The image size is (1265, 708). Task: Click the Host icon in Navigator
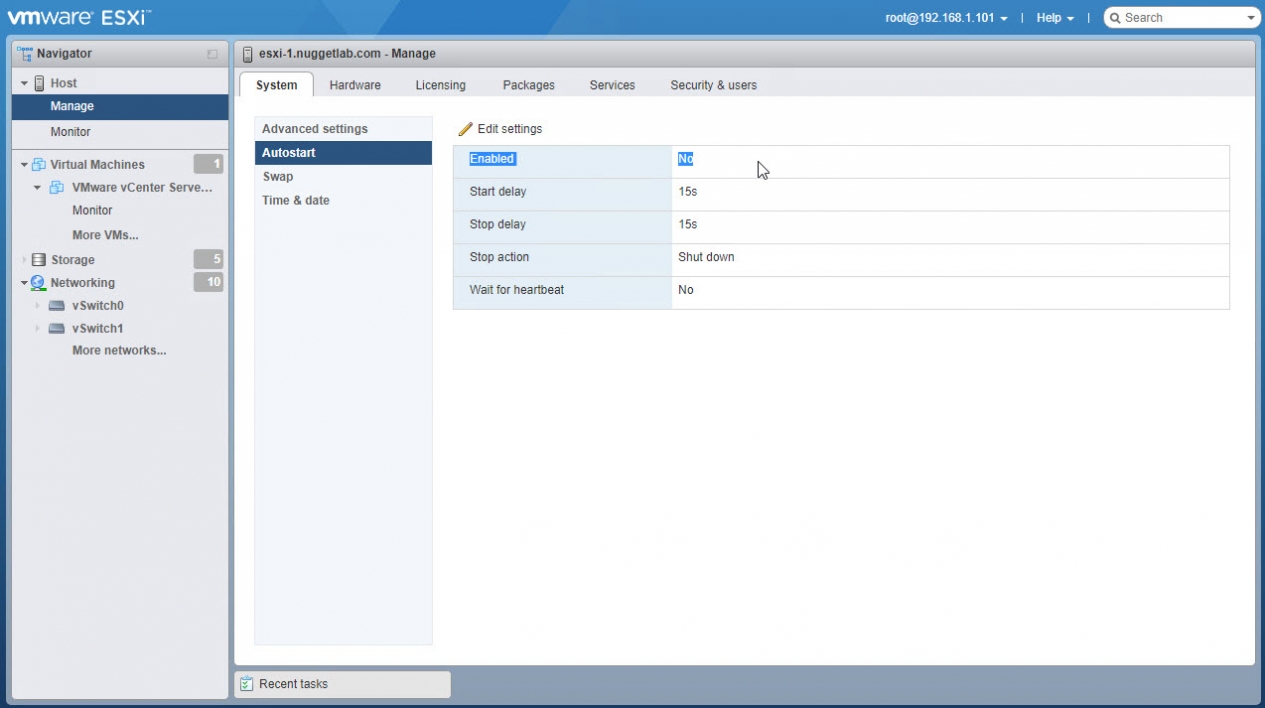[39, 83]
